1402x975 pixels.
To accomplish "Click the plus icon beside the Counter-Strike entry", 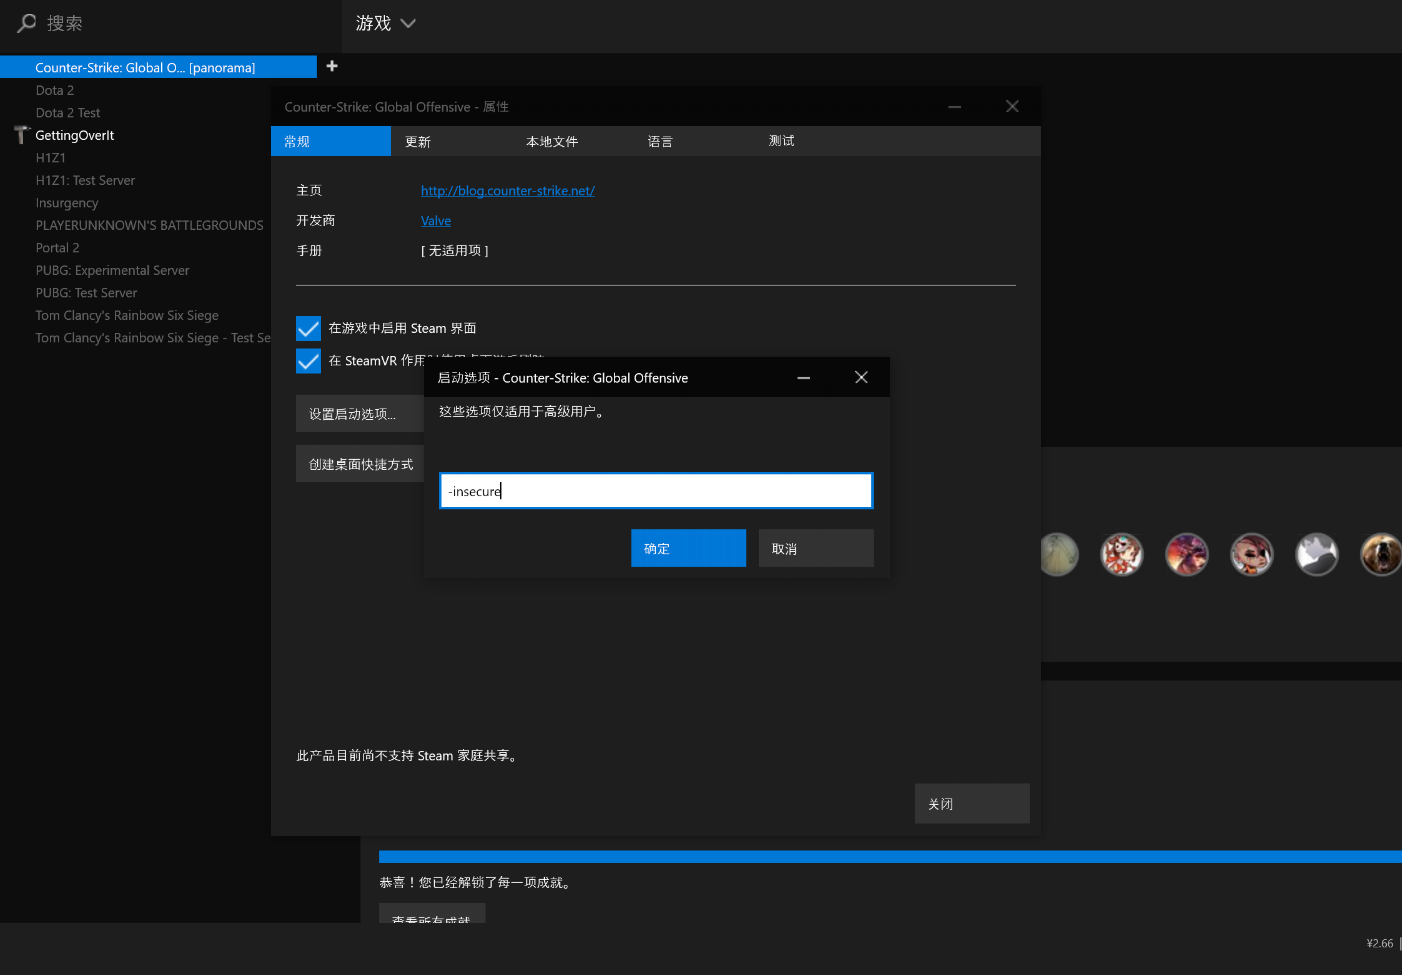I will pos(332,66).
